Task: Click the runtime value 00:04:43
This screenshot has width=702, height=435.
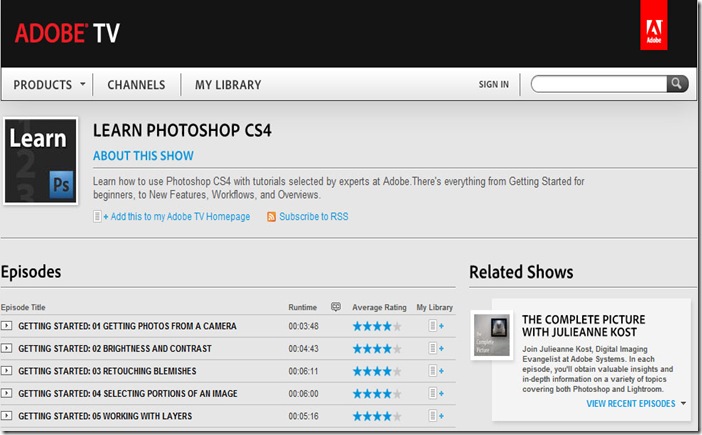Action: 303,349
